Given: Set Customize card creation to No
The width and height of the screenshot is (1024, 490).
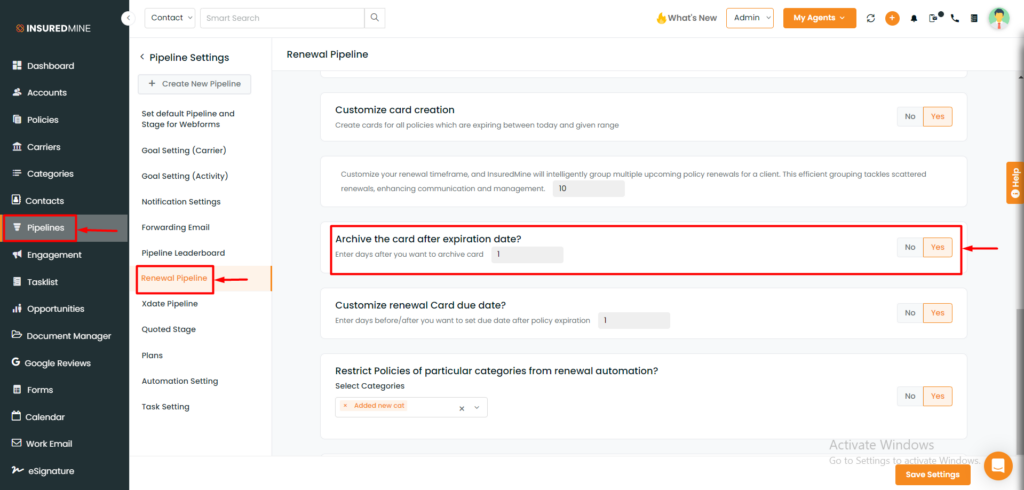Looking at the screenshot, I should point(910,116).
